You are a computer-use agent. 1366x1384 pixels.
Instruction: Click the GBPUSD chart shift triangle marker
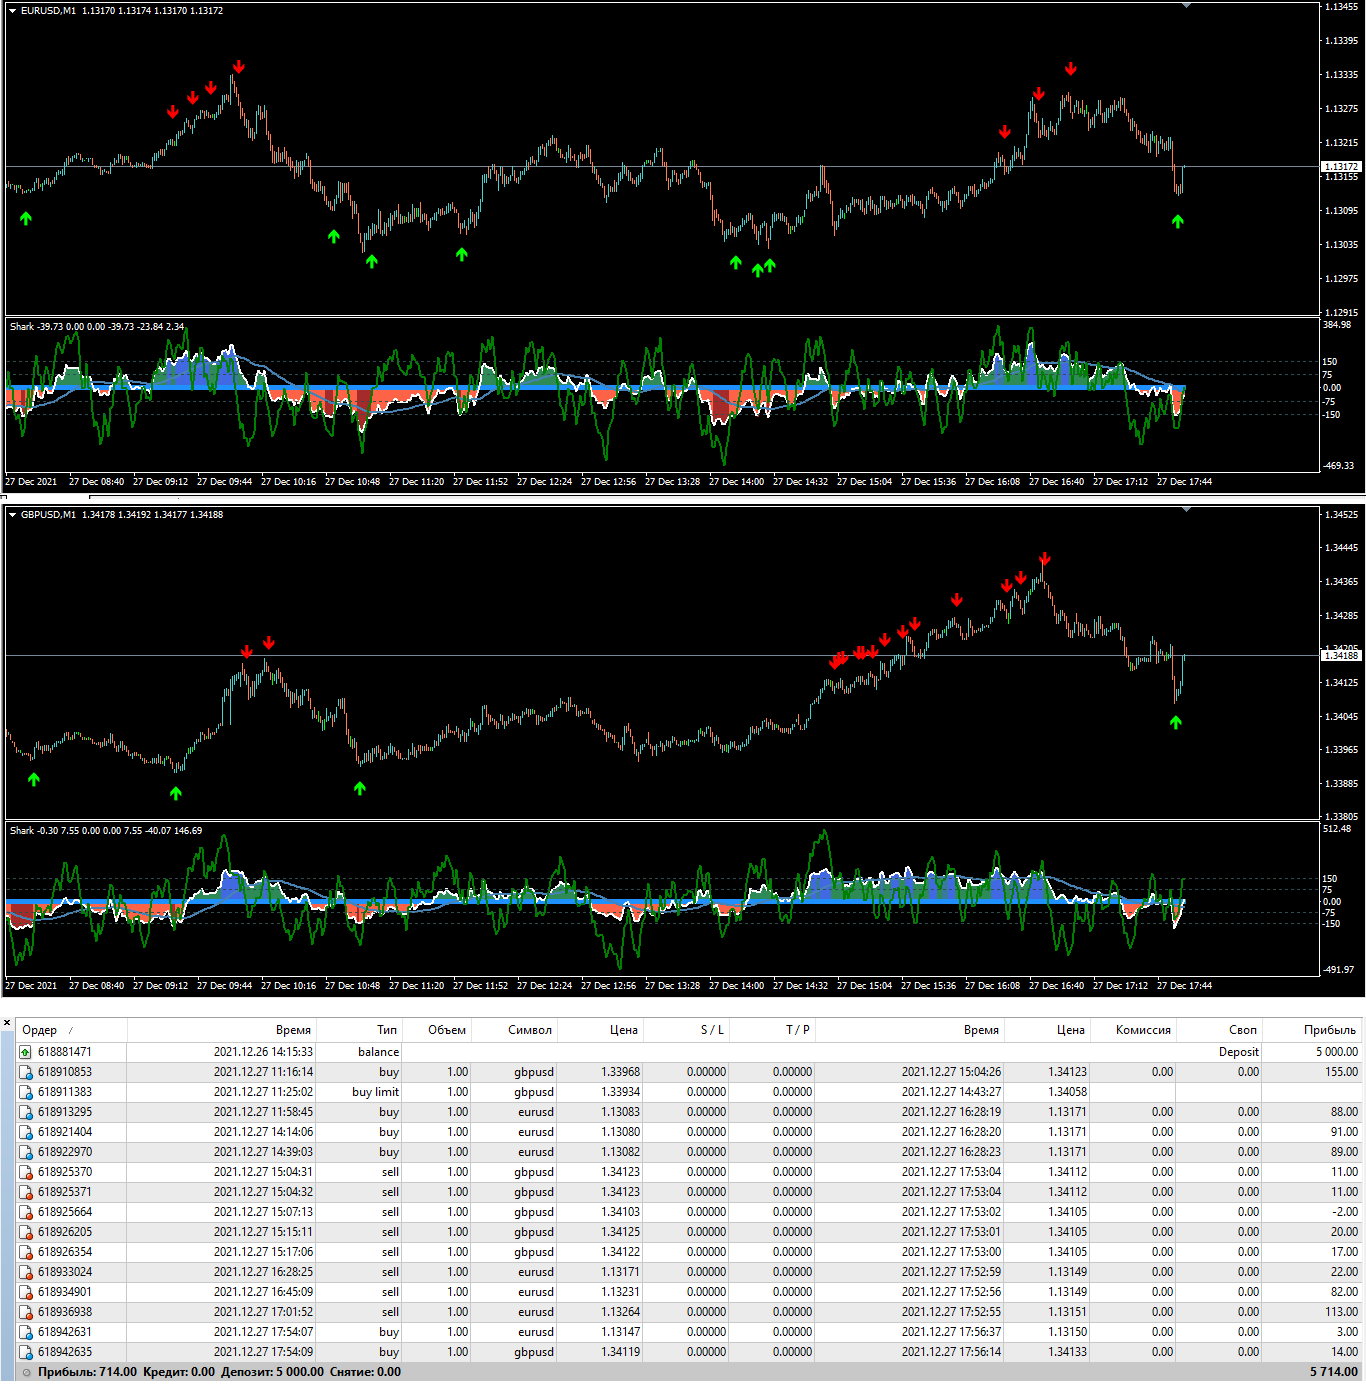pos(1186,510)
